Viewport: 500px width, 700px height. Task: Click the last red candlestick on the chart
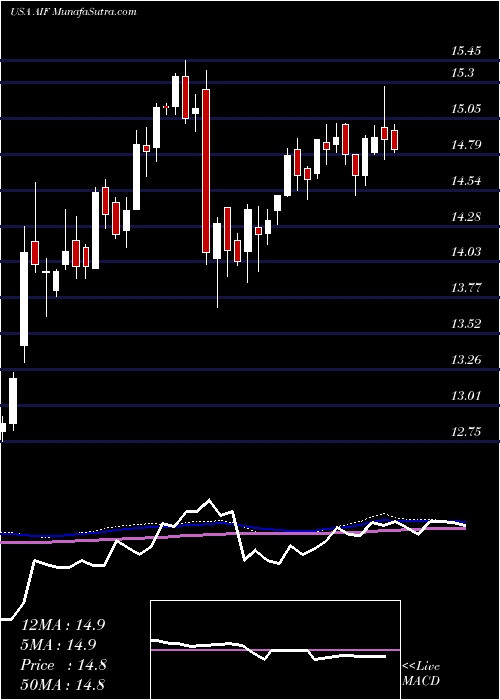[x=394, y=140]
